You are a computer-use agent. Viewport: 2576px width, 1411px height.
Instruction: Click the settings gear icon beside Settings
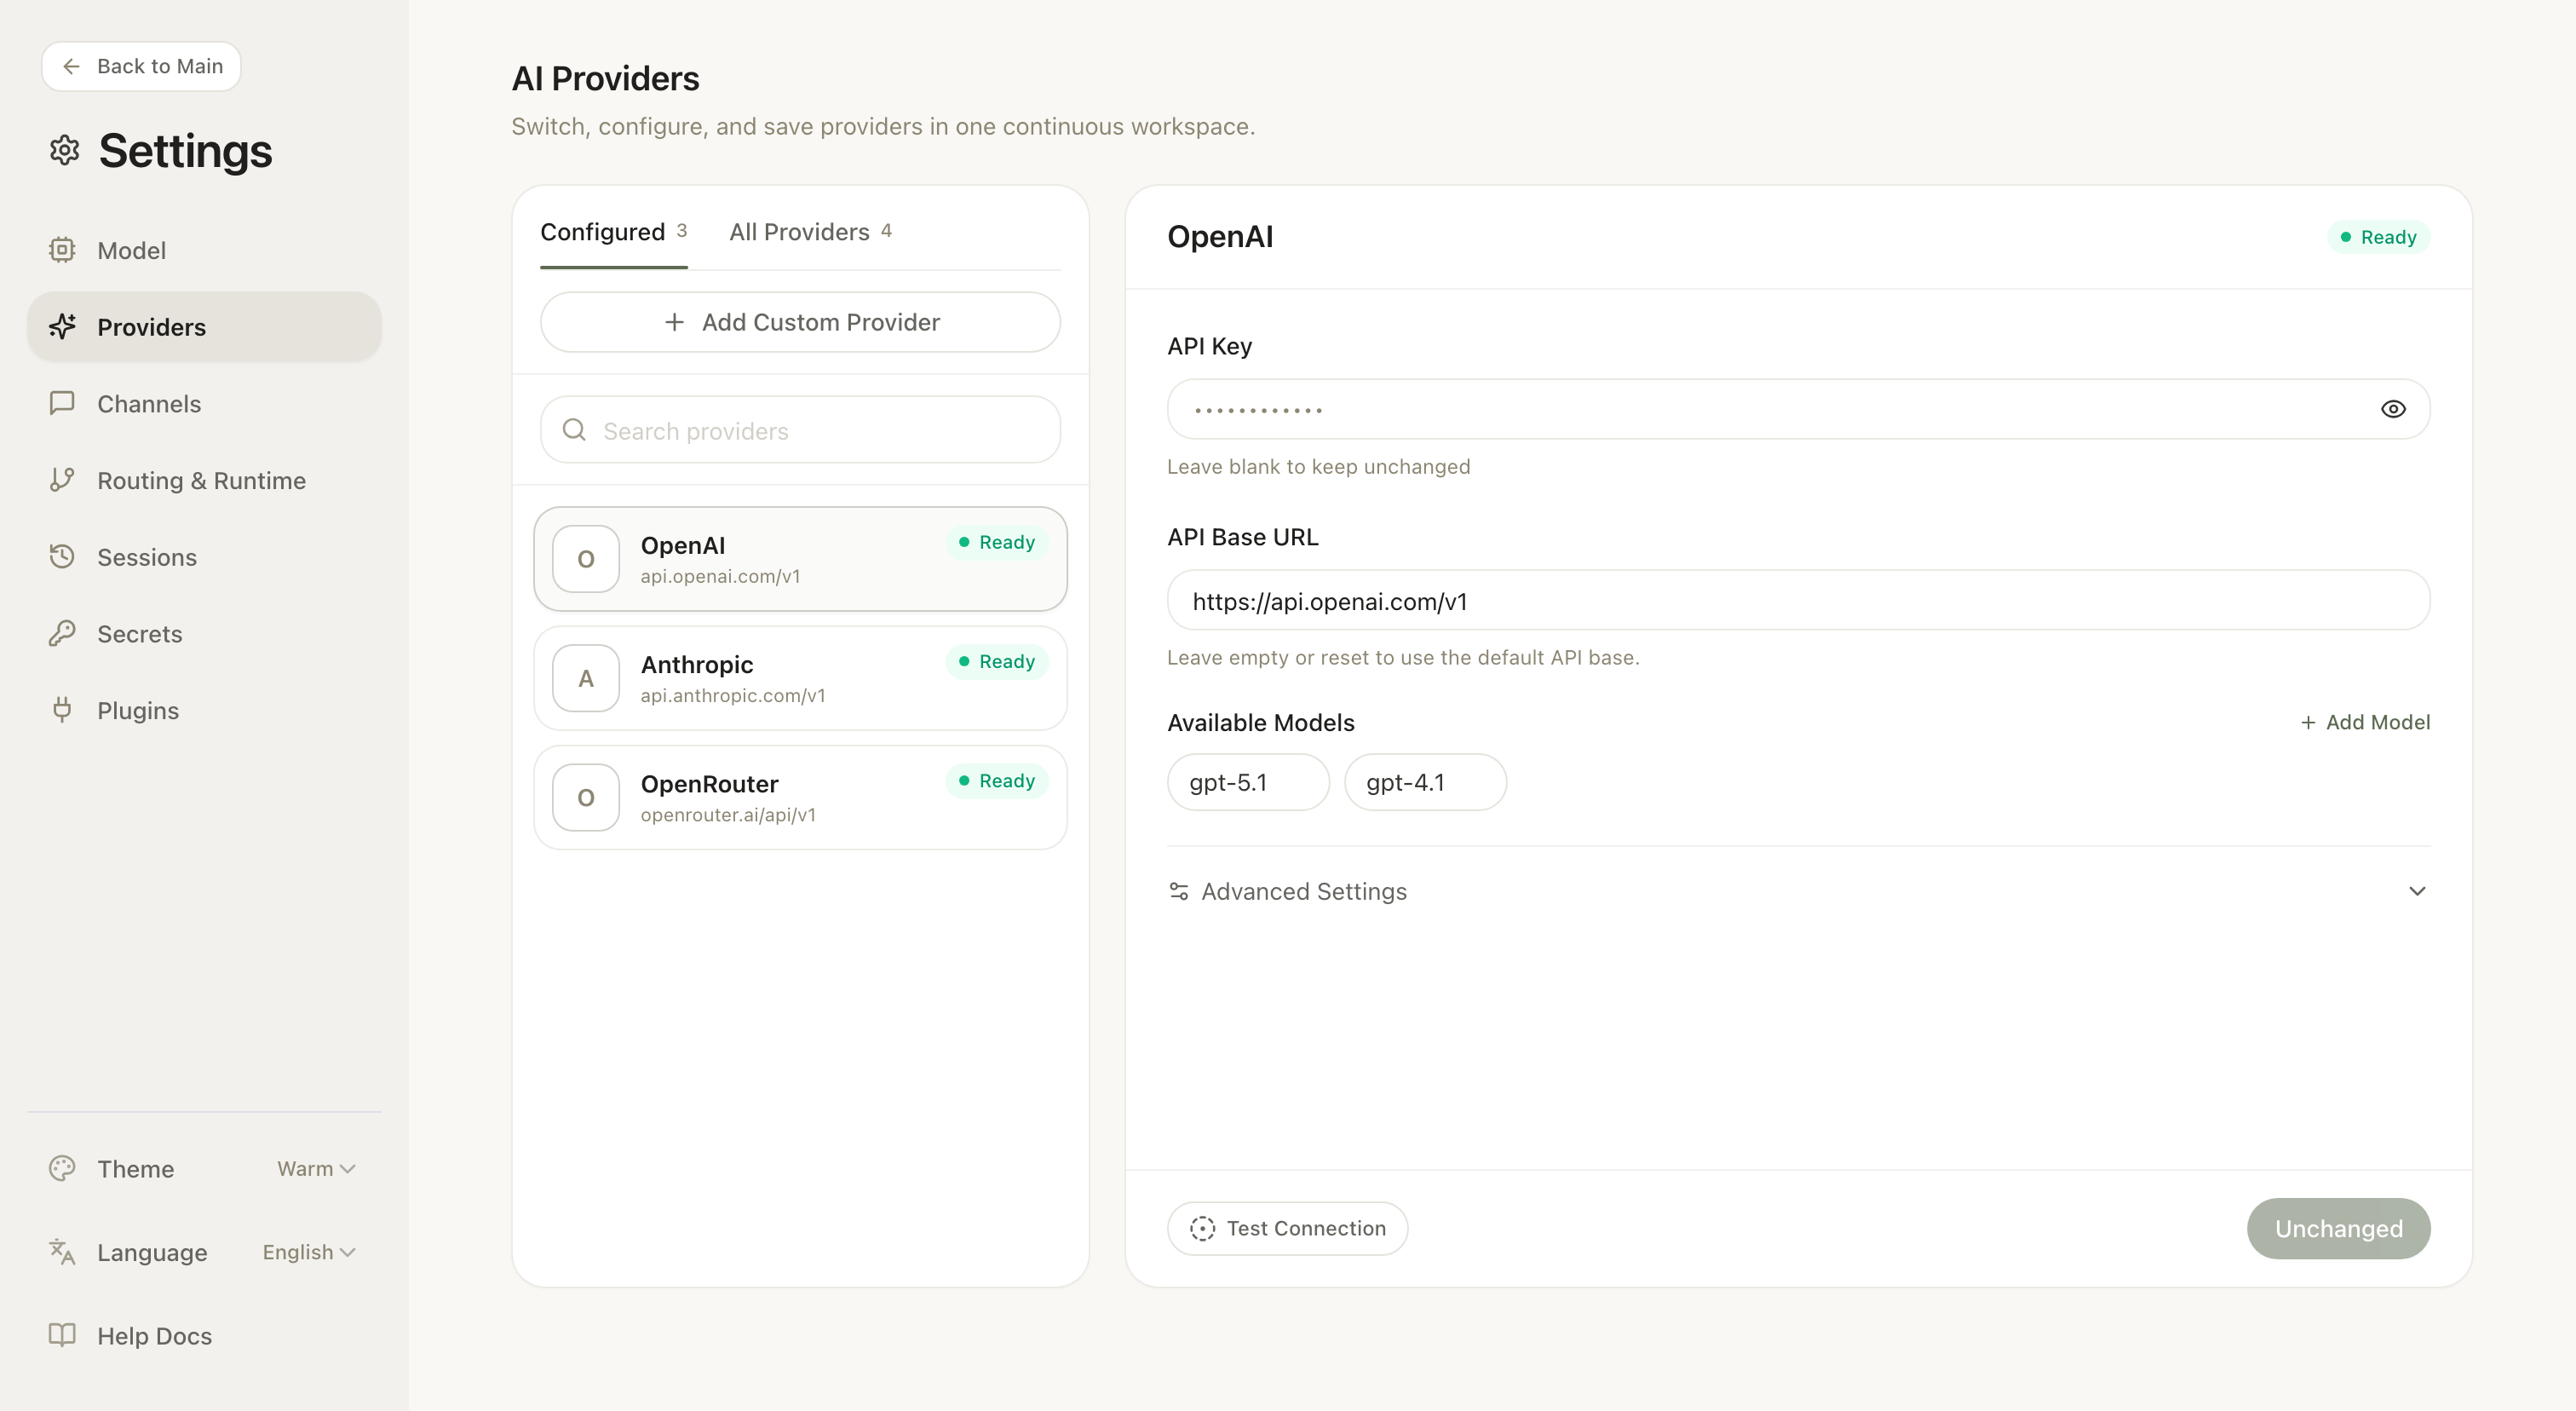pos(65,151)
